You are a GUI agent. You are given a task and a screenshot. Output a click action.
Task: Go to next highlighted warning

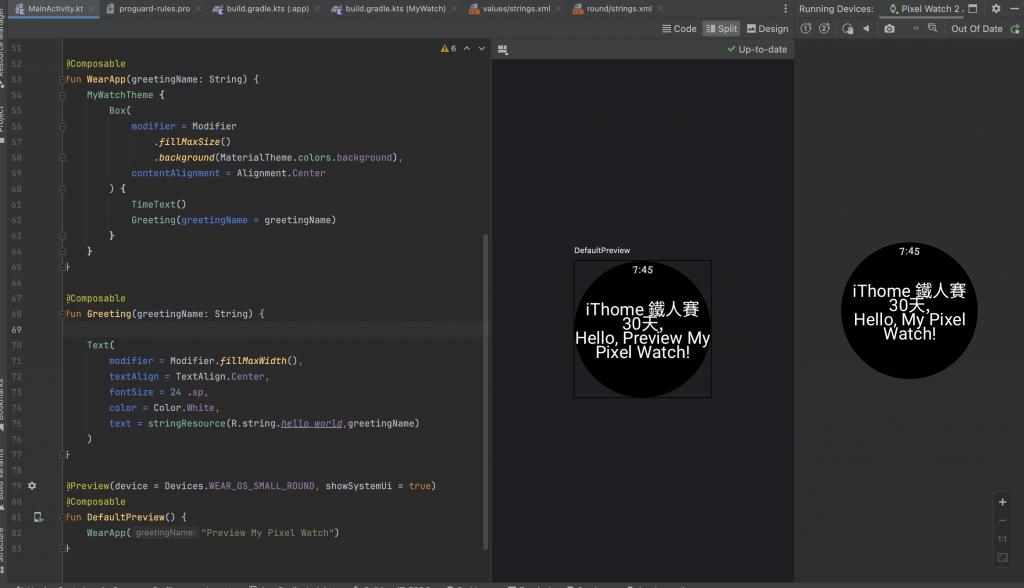(x=482, y=48)
